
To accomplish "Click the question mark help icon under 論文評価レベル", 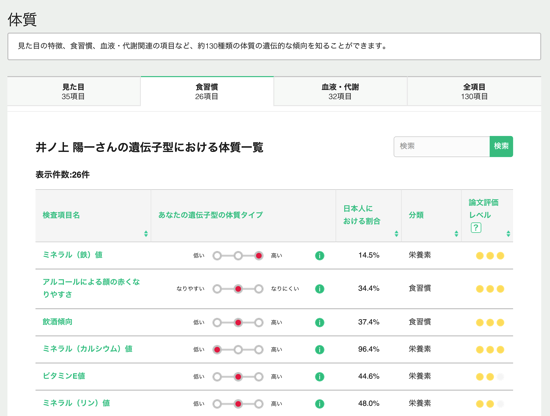I will (x=476, y=228).
